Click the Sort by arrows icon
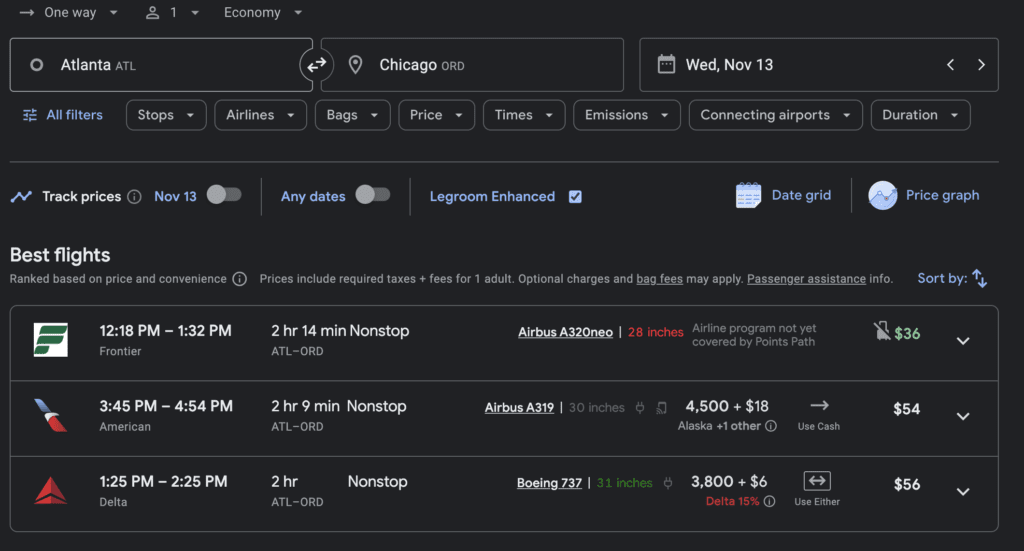The image size is (1024, 551). (980, 279)
